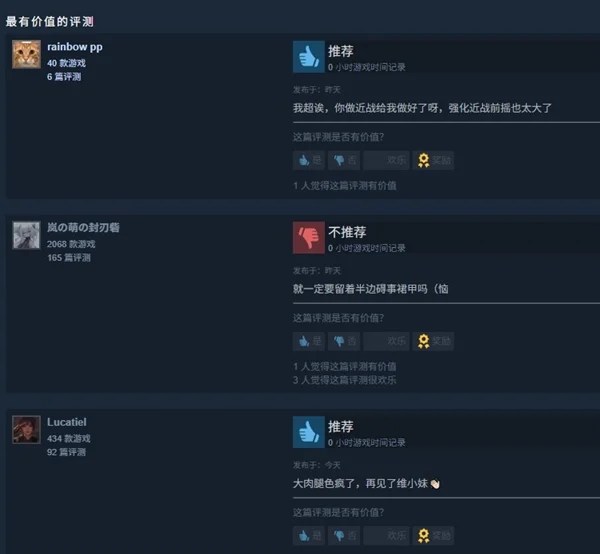Image resolution: width=600 pixels, height=554 pixels.
Task: Open the rainbow pp username link
Action: (x=75, y=47)
